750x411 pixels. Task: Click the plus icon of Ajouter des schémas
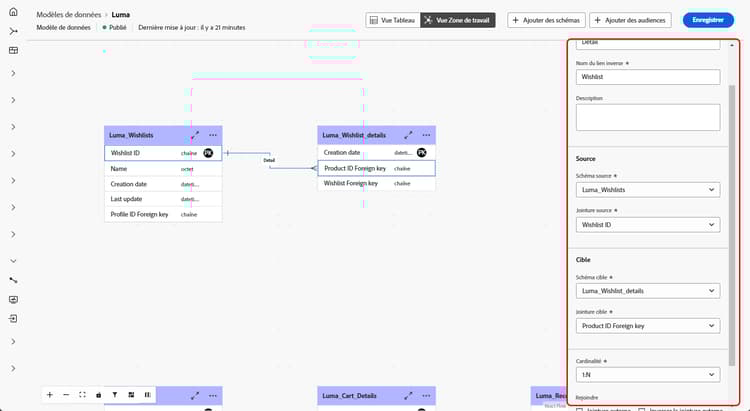pyautogui.click(x=516, y=20)
